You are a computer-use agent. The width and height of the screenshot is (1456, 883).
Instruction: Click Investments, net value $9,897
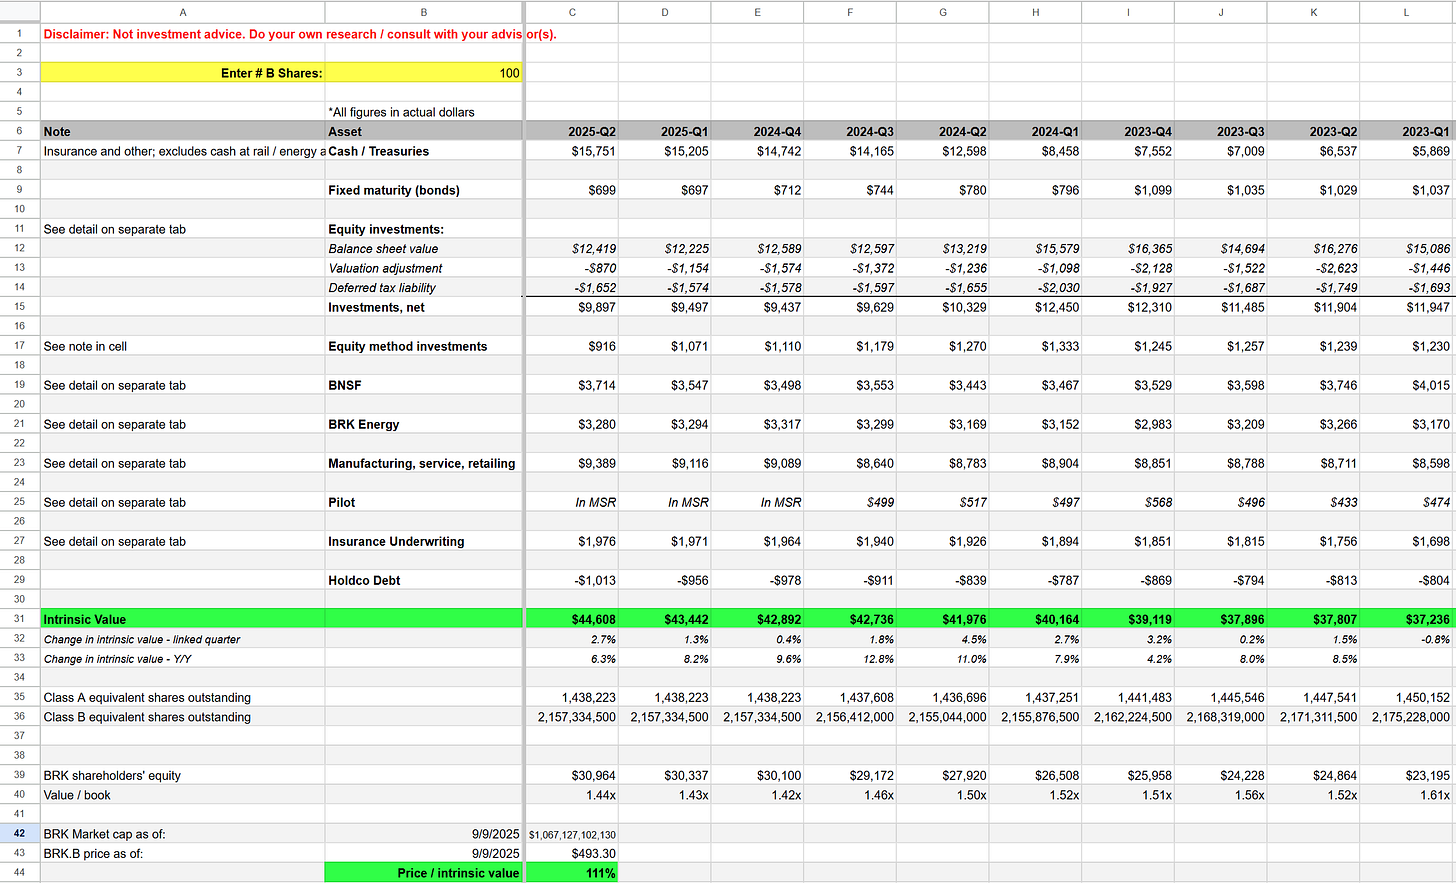[596, 307]
